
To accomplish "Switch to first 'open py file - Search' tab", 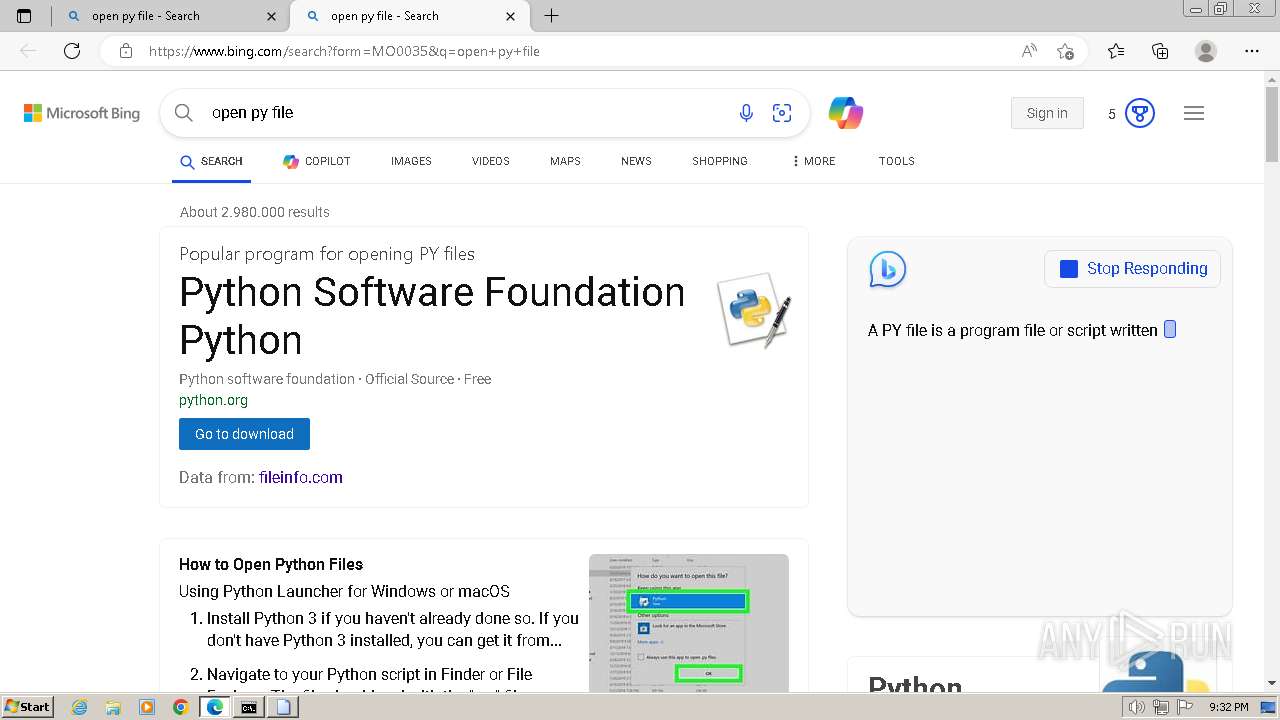I will tap(169, 16).
